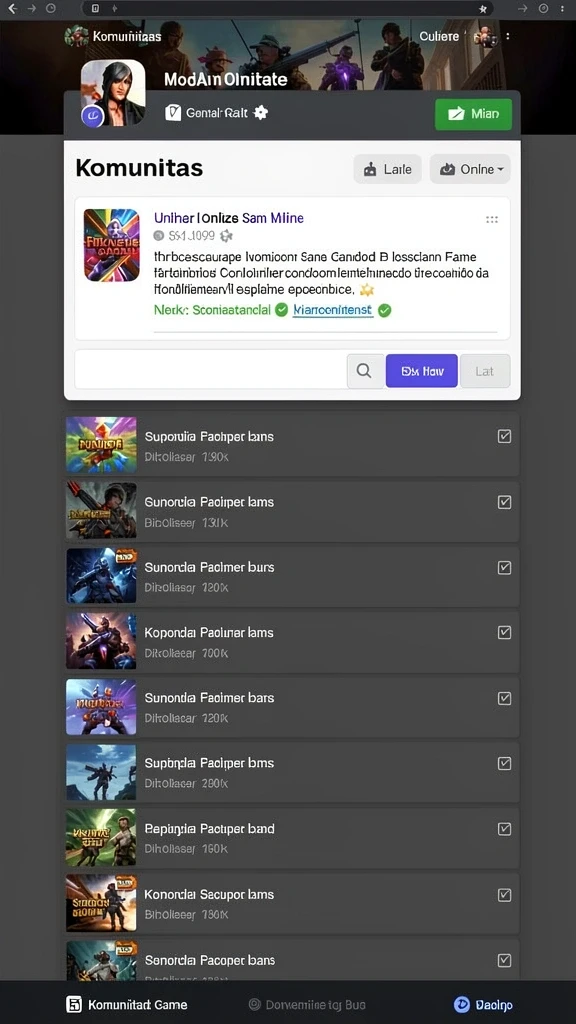Viewport: 576px width, 1024px height.
Task: Open the header vertical dots menu
Action: [507, 37]
